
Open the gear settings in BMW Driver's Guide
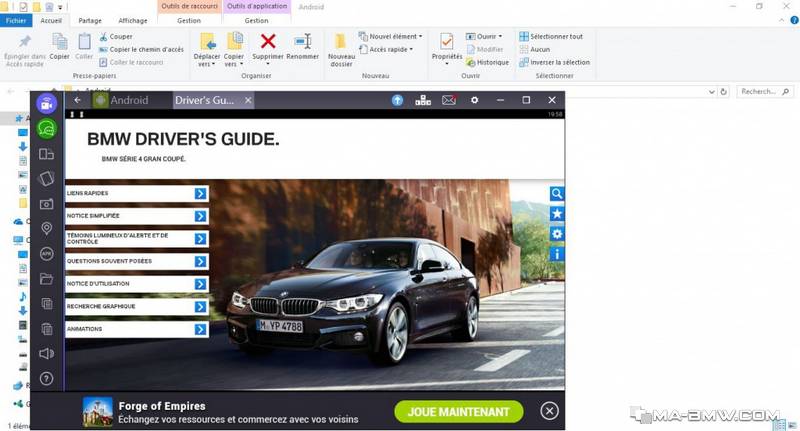[557, 234]
